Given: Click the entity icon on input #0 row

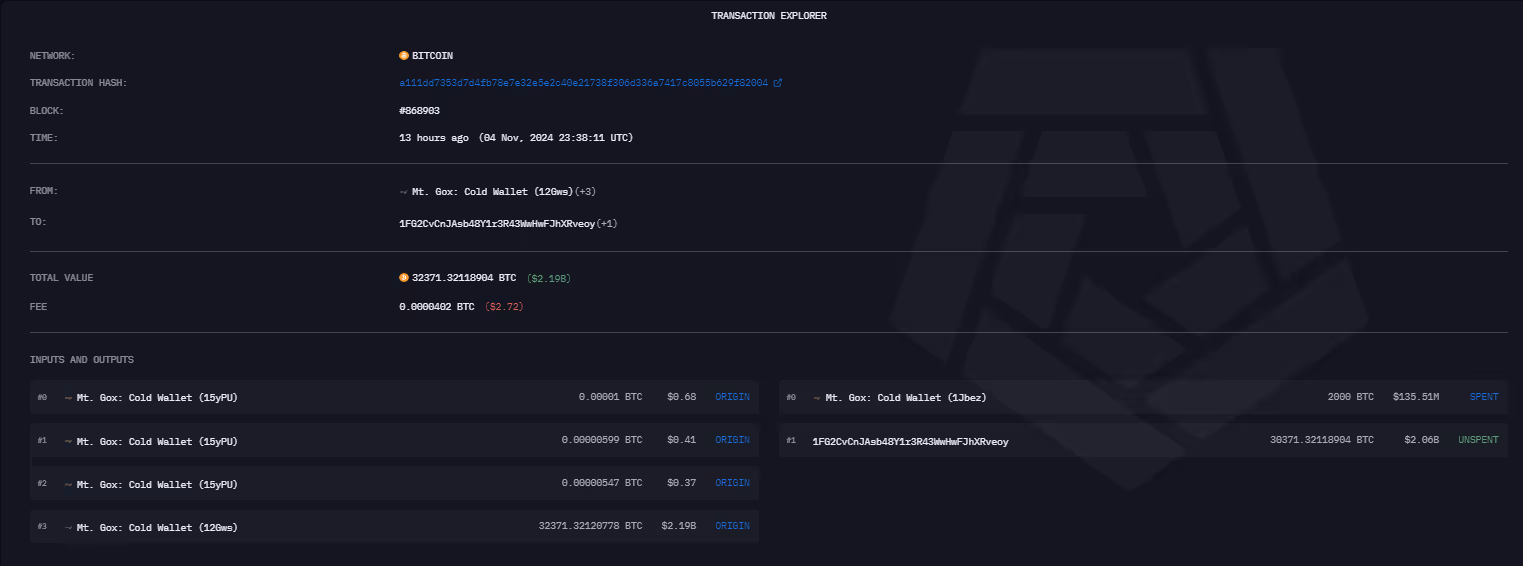Looking at the screenshot, I should click(x=68, y=398).
